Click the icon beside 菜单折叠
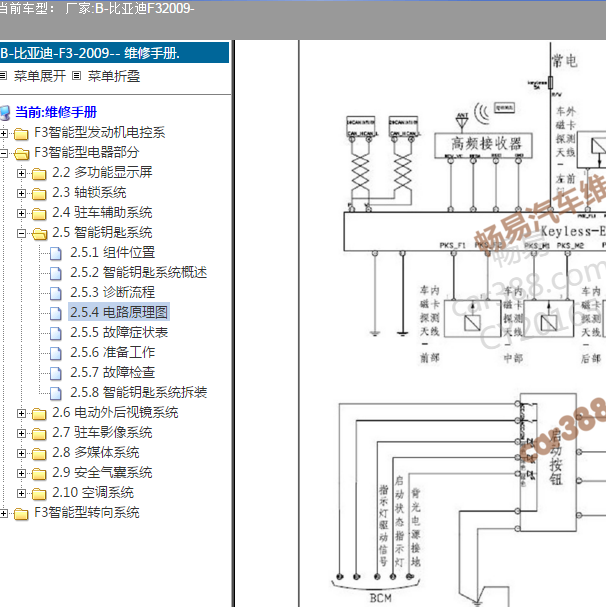Viewport: 606px width, 607px height. pos(77,75)
